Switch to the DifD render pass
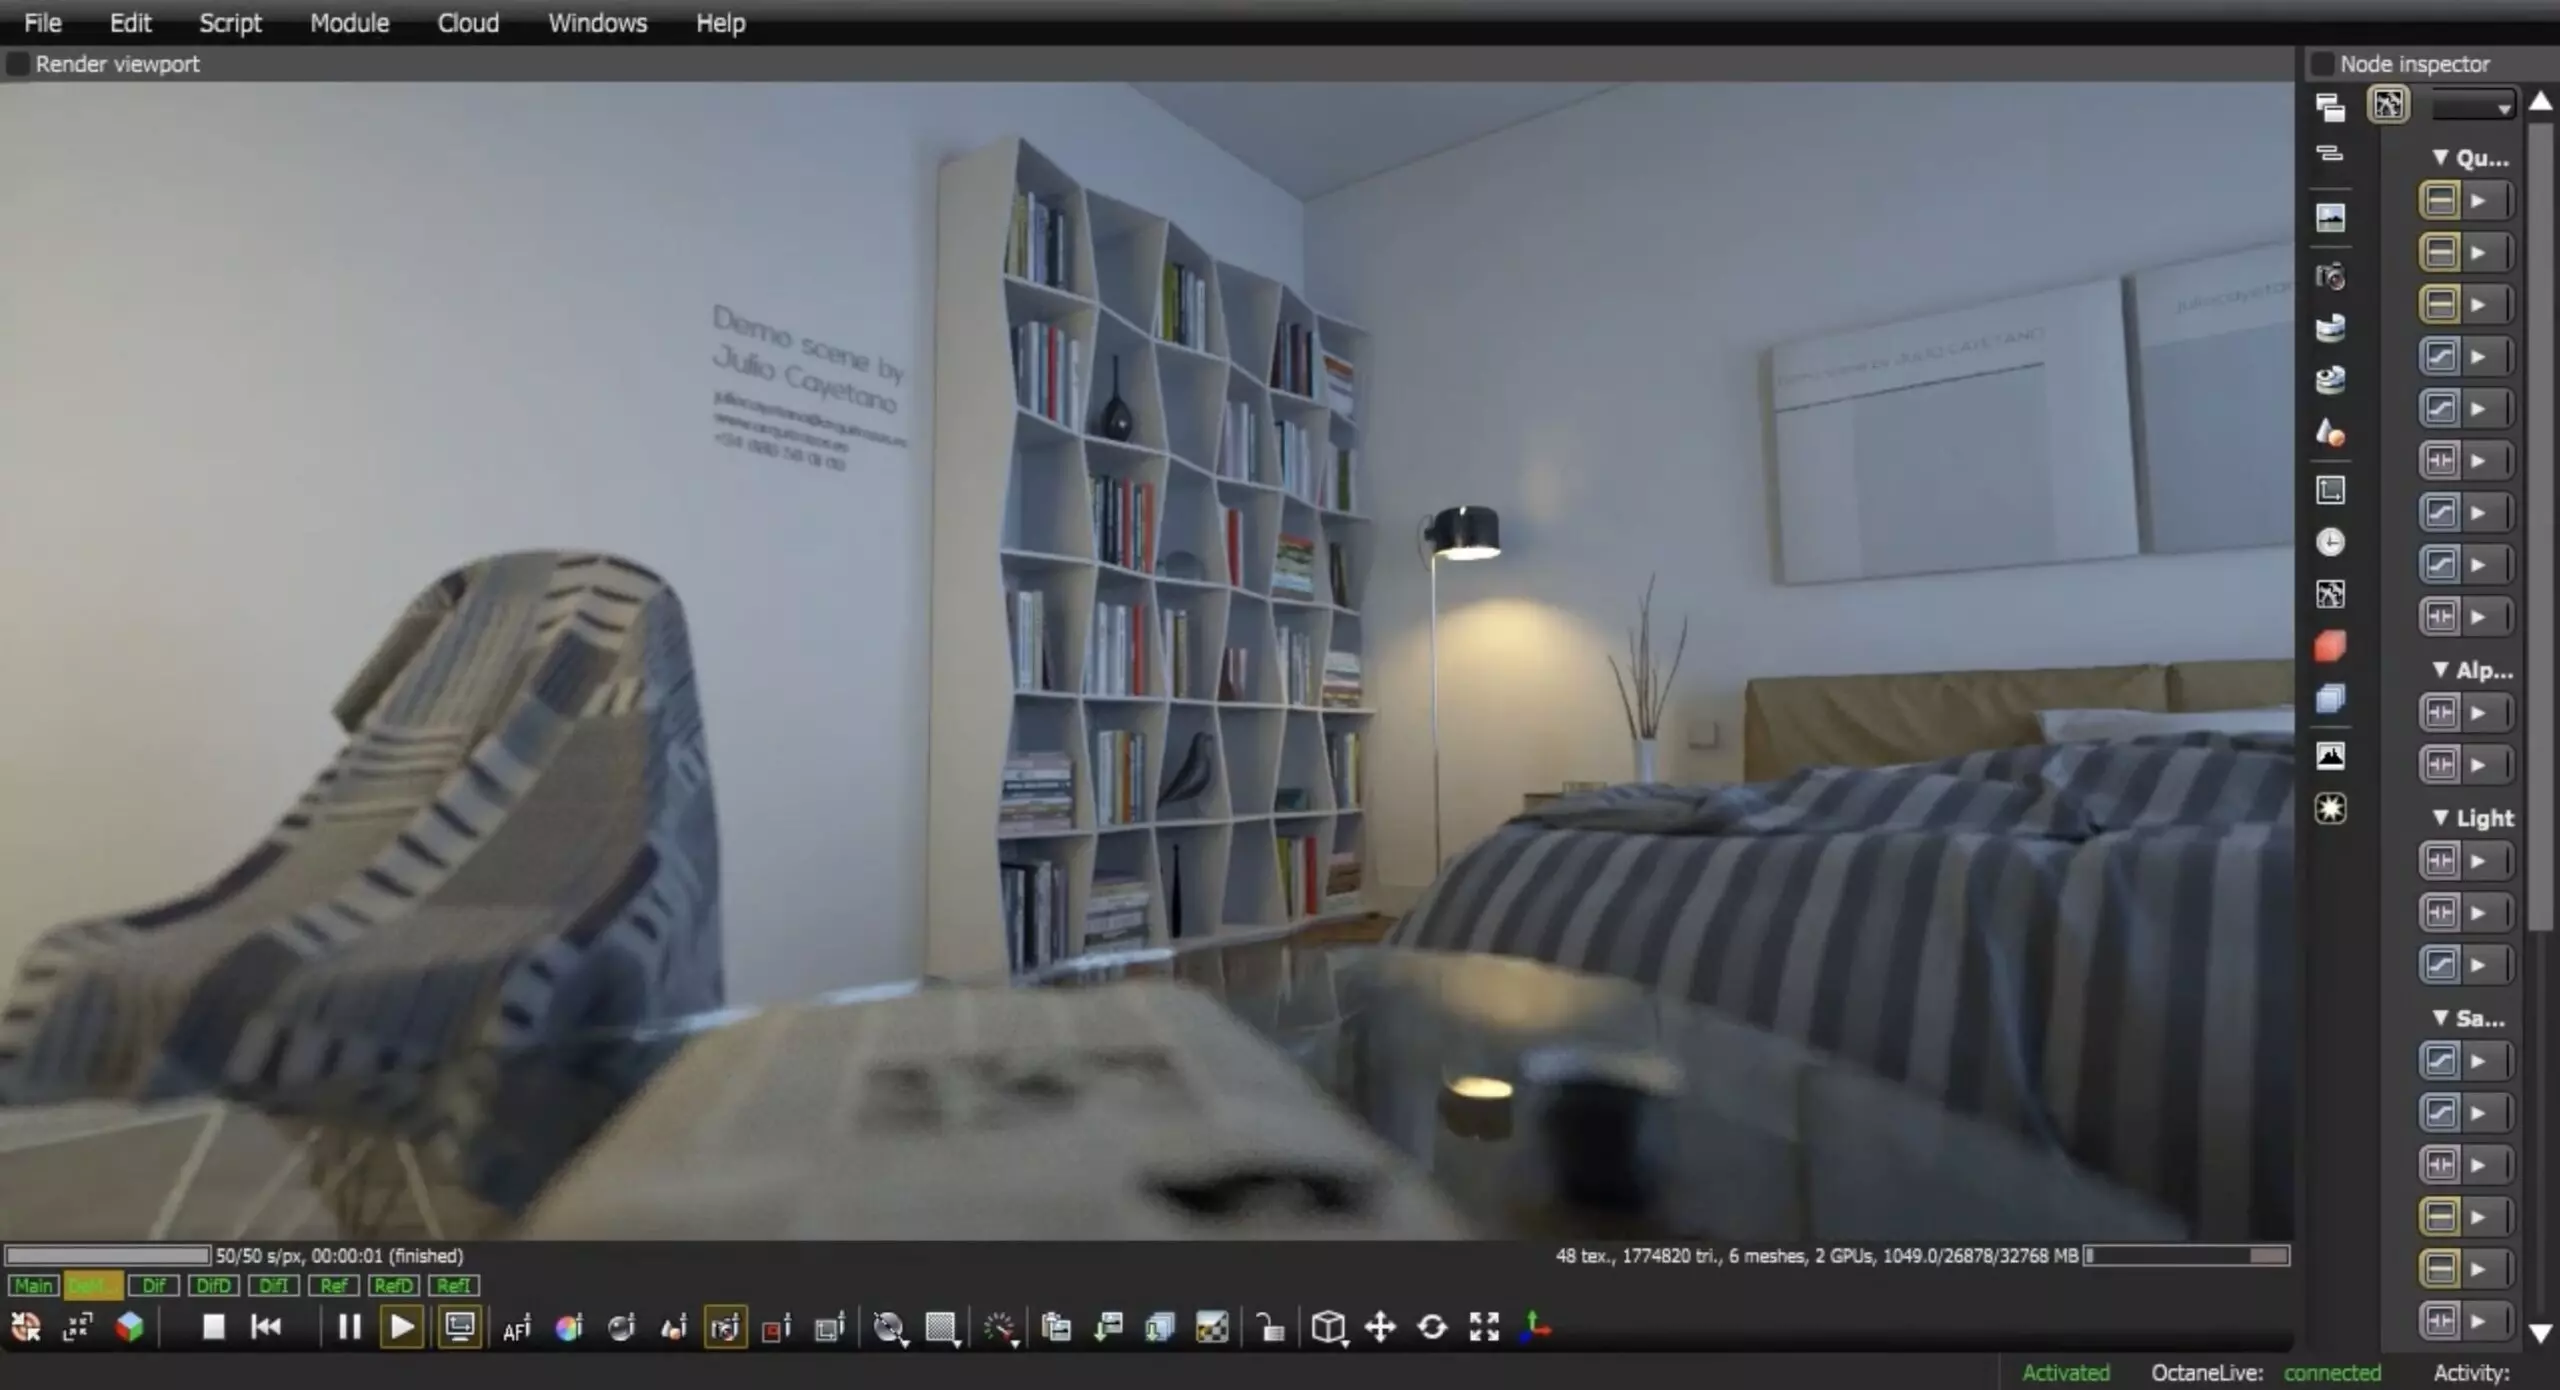Screen dimensions: 2560x1390 (213, 1286)
